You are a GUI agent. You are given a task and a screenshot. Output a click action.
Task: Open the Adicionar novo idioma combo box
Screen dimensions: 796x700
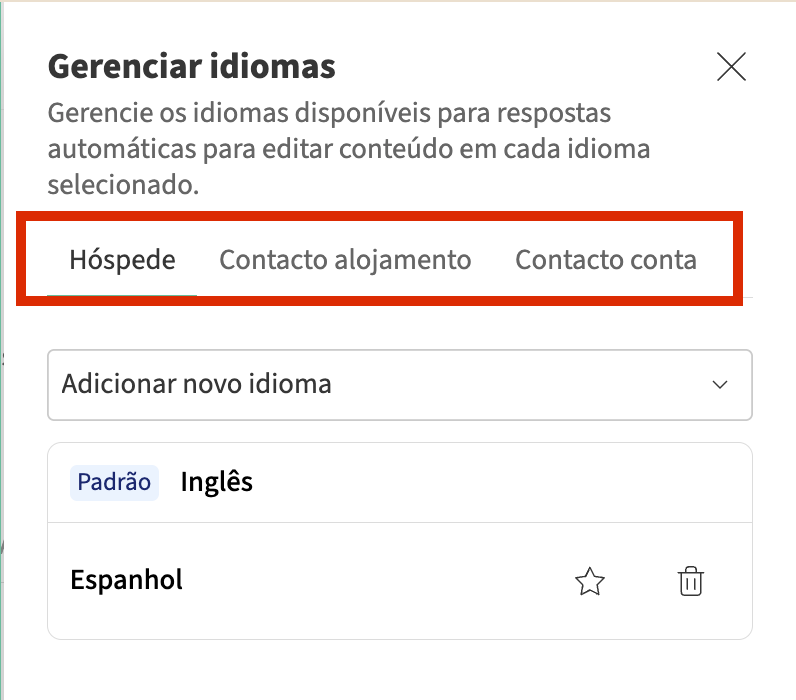coord(399,384)
